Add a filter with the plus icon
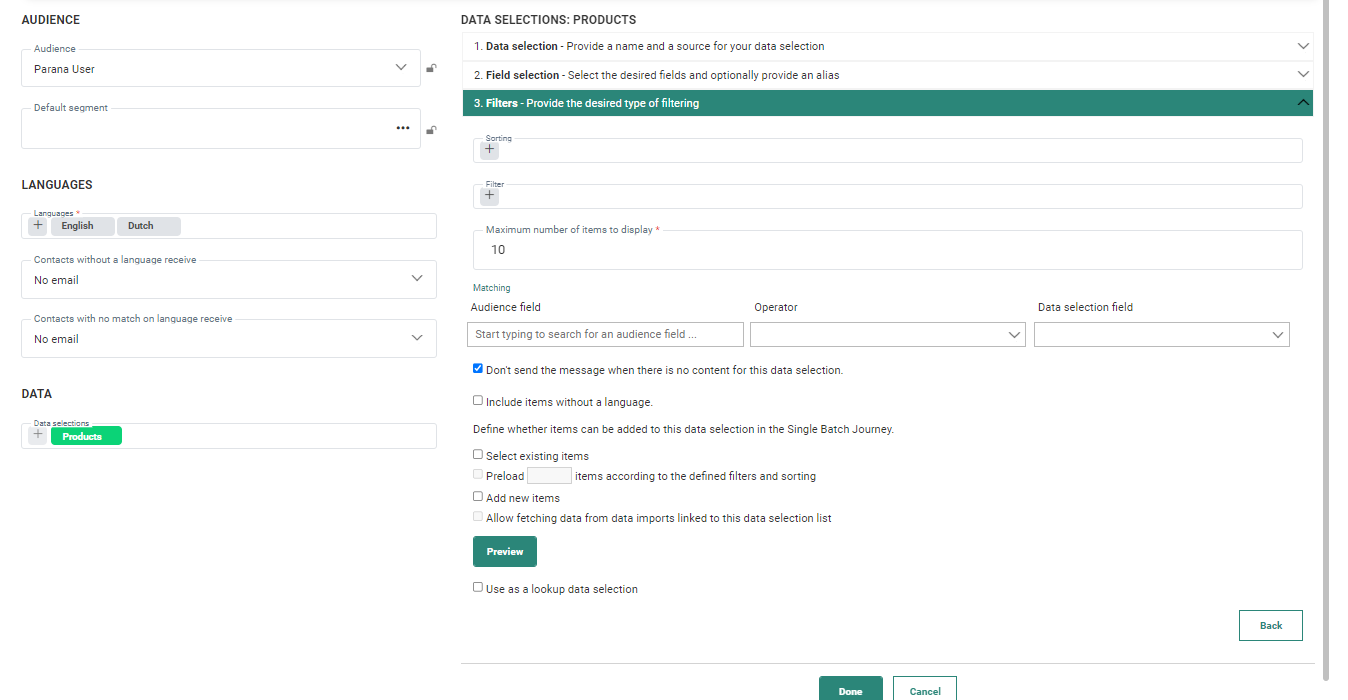Image resolution: width=1348 pixels, height=700 pixels. tap(490, 196)
